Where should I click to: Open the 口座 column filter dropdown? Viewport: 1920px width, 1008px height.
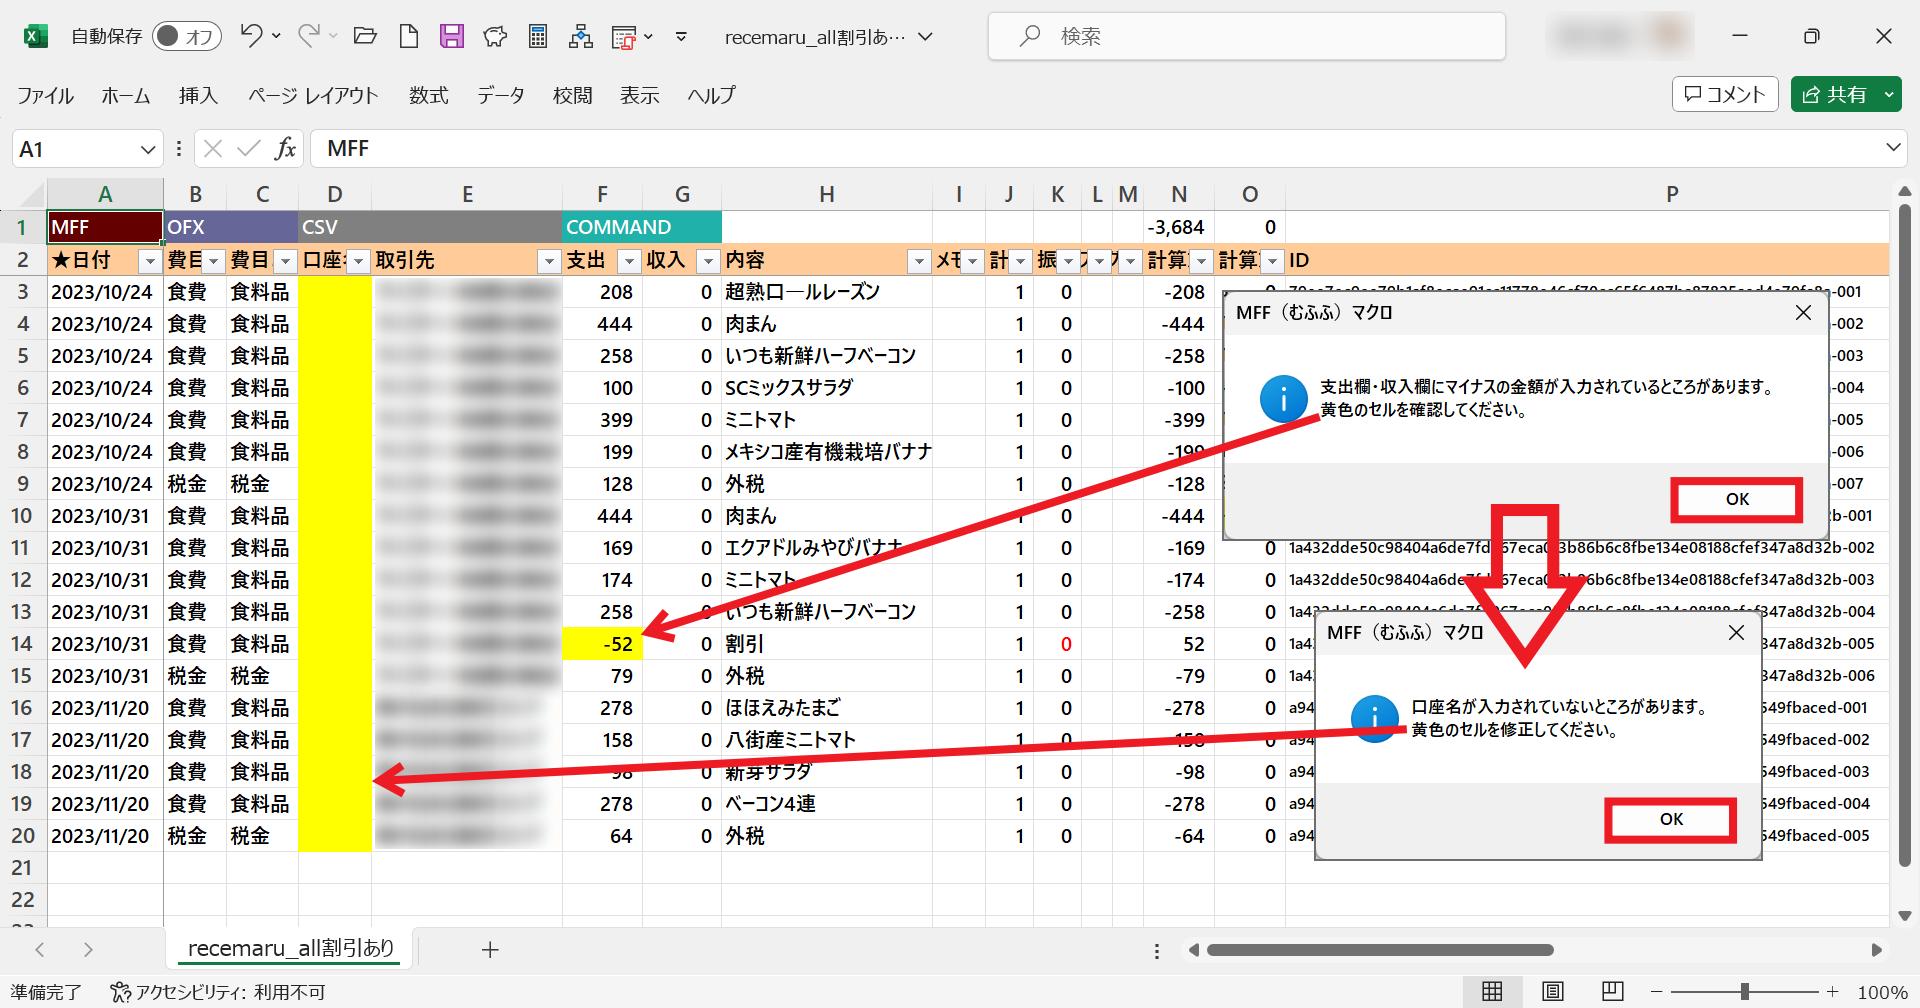point(358,261)
